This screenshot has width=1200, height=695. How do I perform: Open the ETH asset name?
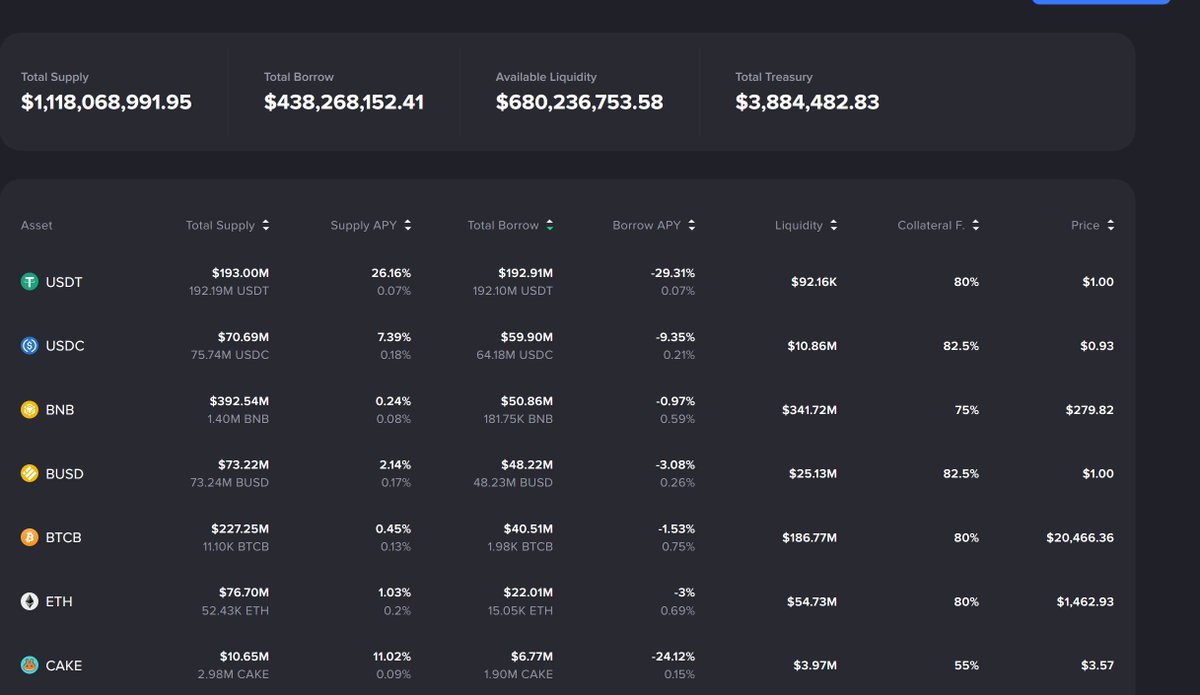pyautogui.click(x=59, y=602)
